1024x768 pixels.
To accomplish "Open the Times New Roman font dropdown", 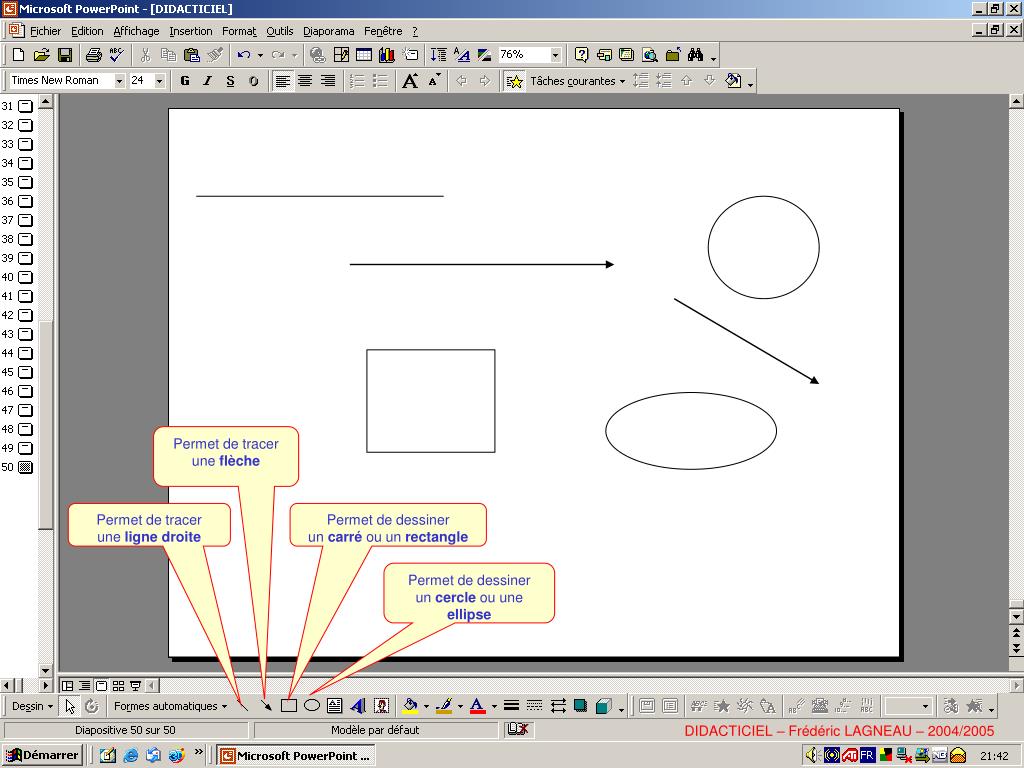I will point(120,81).
